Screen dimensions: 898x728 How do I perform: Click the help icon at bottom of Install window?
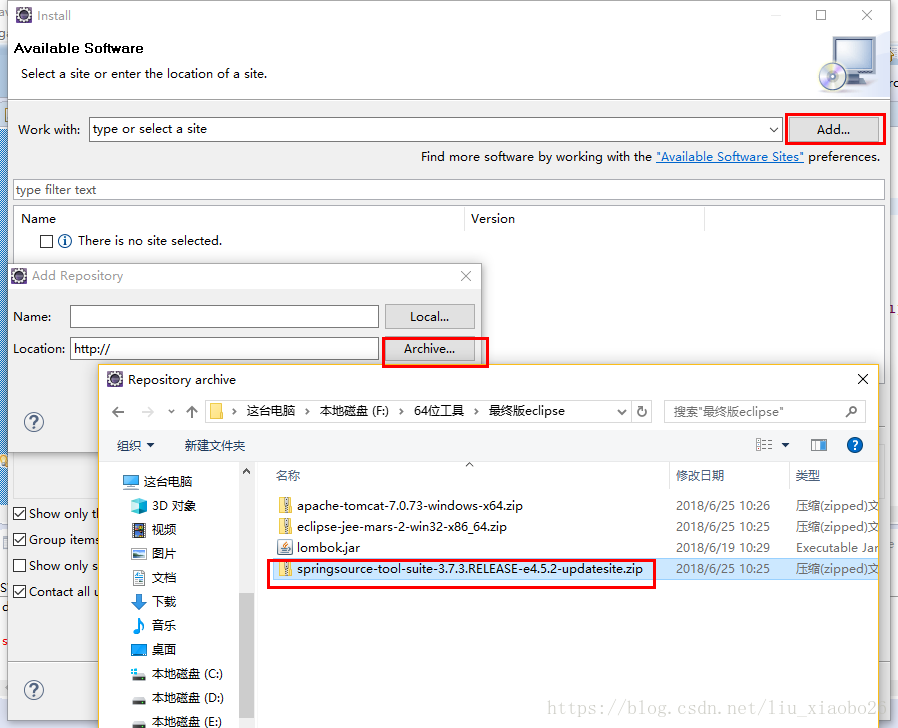tap(34, 690)
